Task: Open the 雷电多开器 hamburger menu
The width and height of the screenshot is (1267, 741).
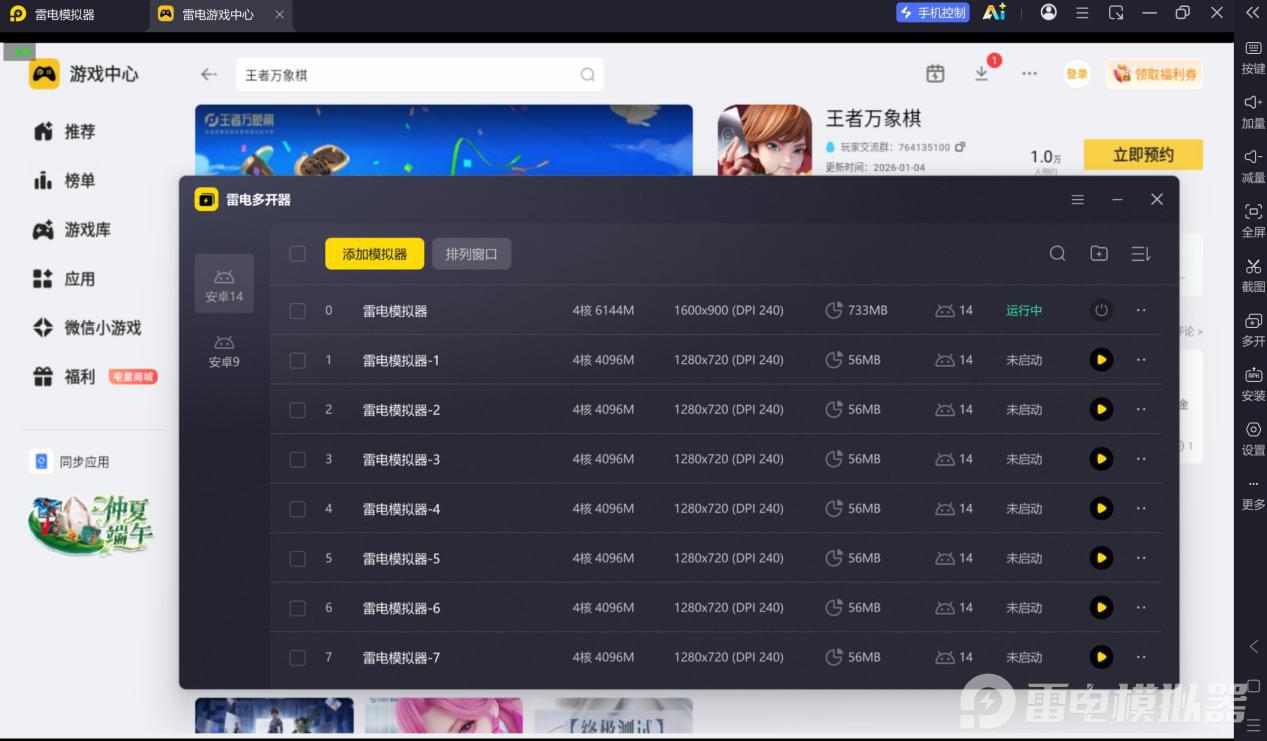Action: 1078,200
